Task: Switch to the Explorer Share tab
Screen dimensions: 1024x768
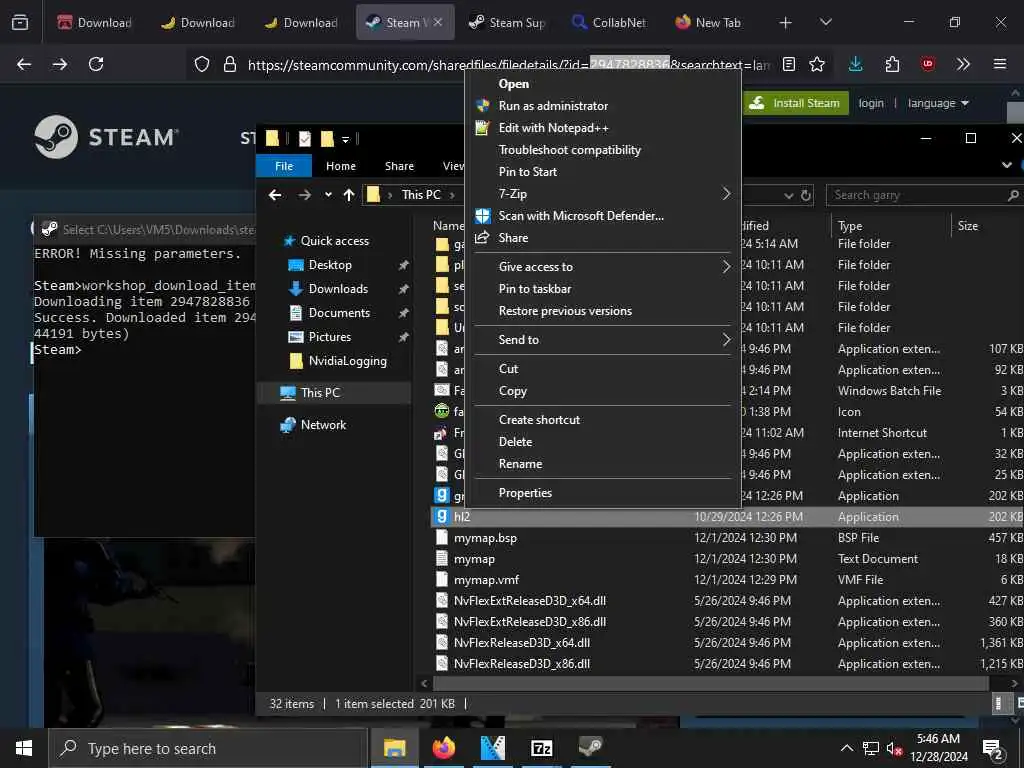Action: coord(400,166)
